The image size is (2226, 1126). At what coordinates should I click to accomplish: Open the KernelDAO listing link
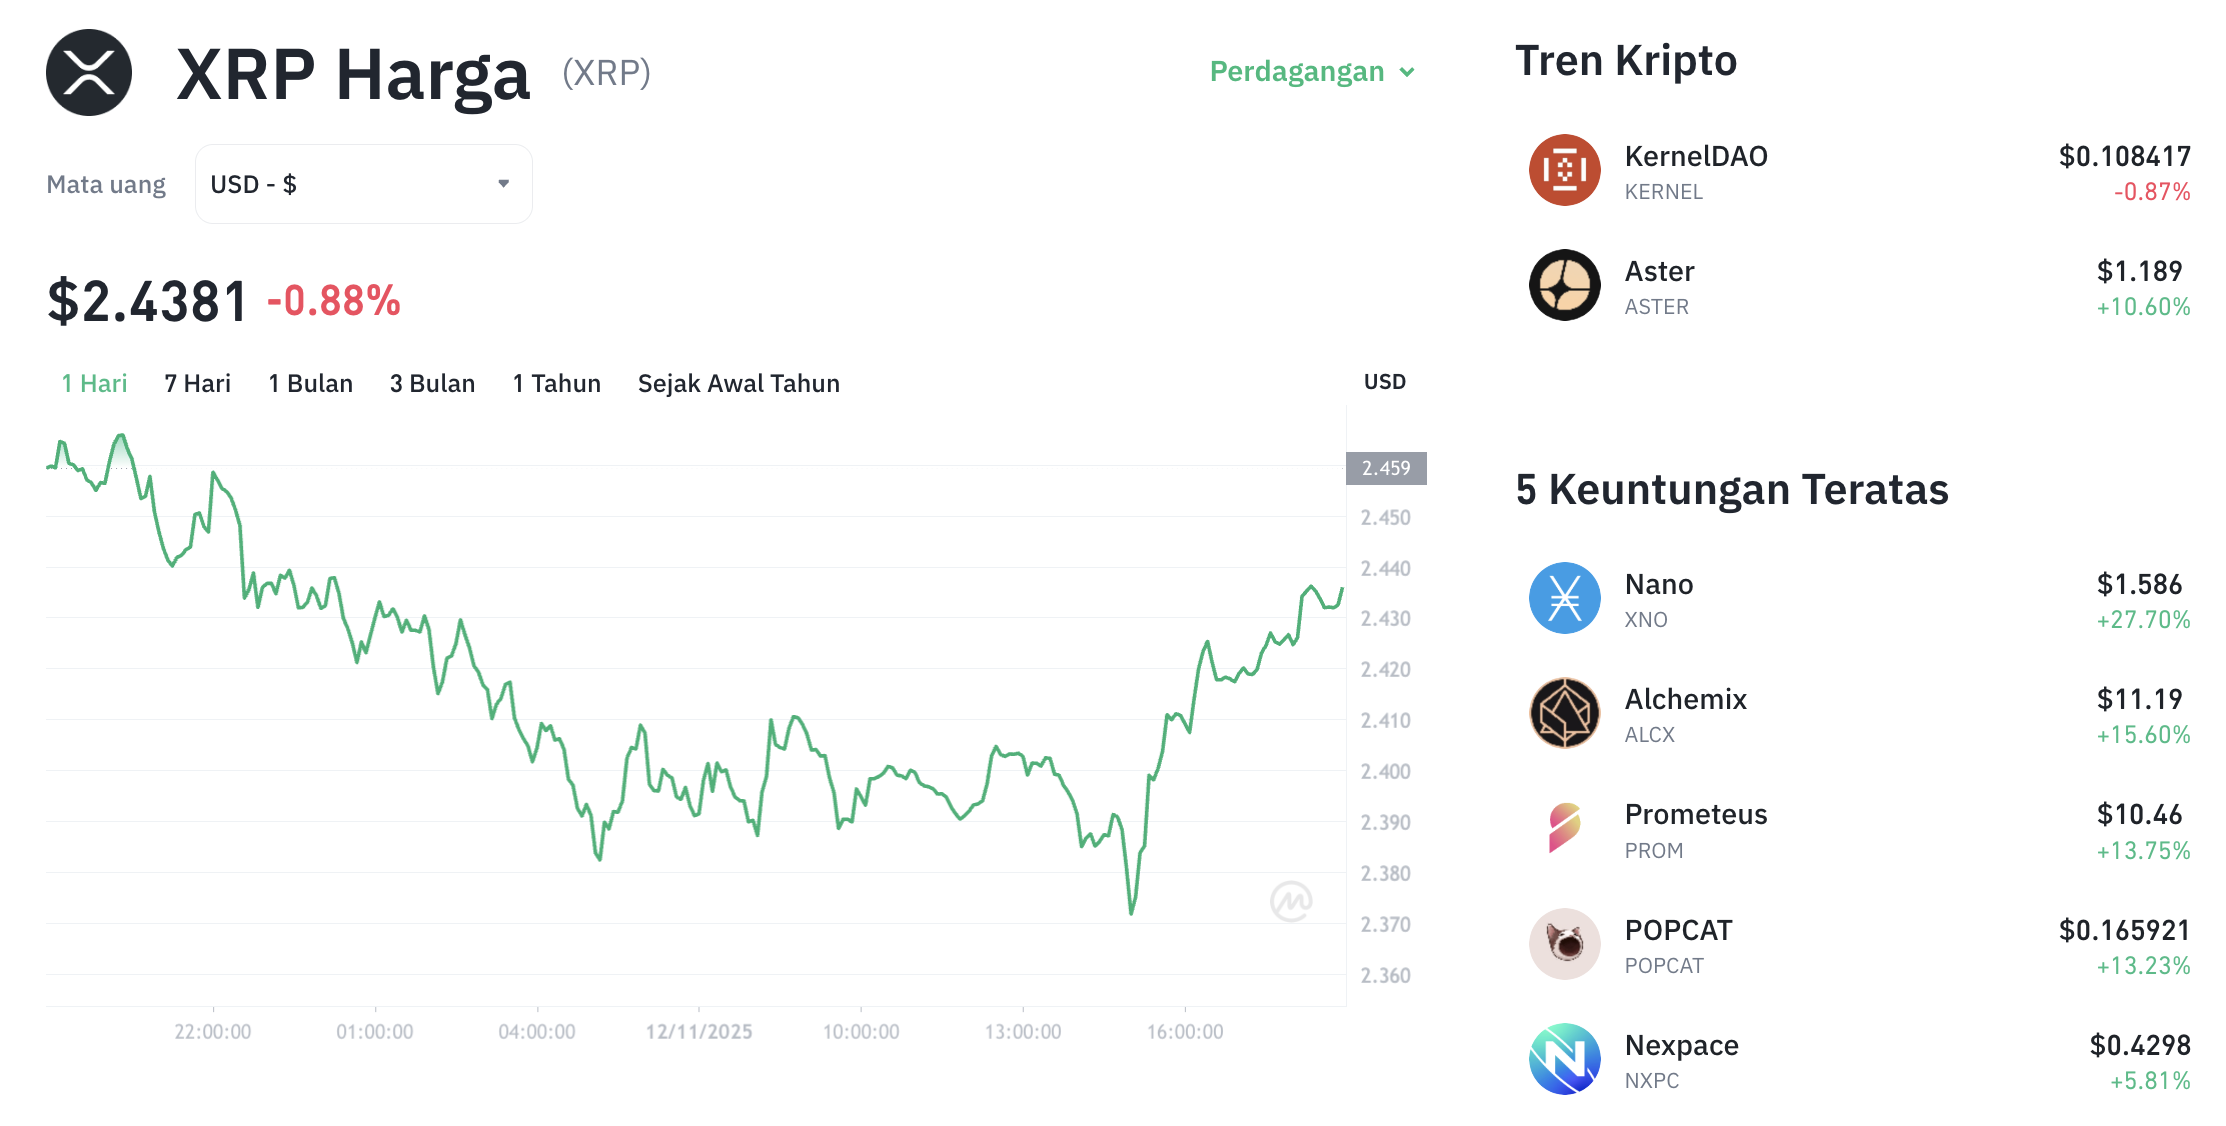point(1695,156)
